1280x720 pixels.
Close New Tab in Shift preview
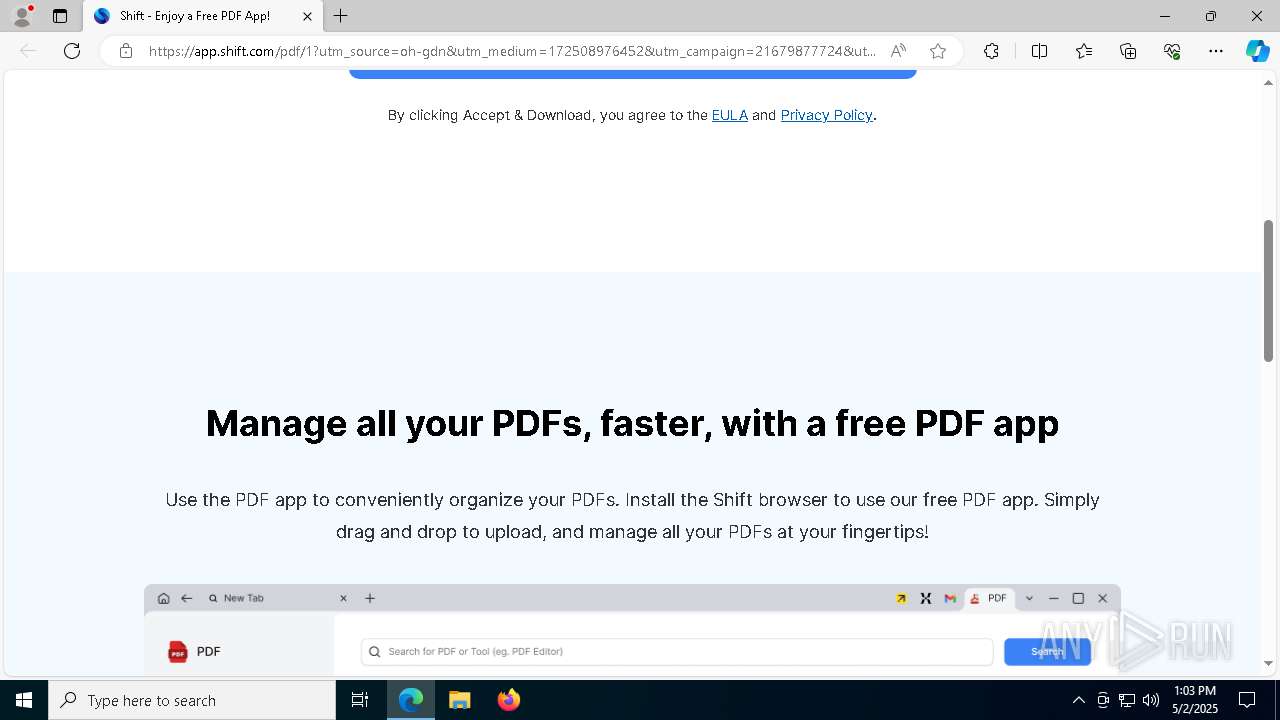click(x=343, y=598)
